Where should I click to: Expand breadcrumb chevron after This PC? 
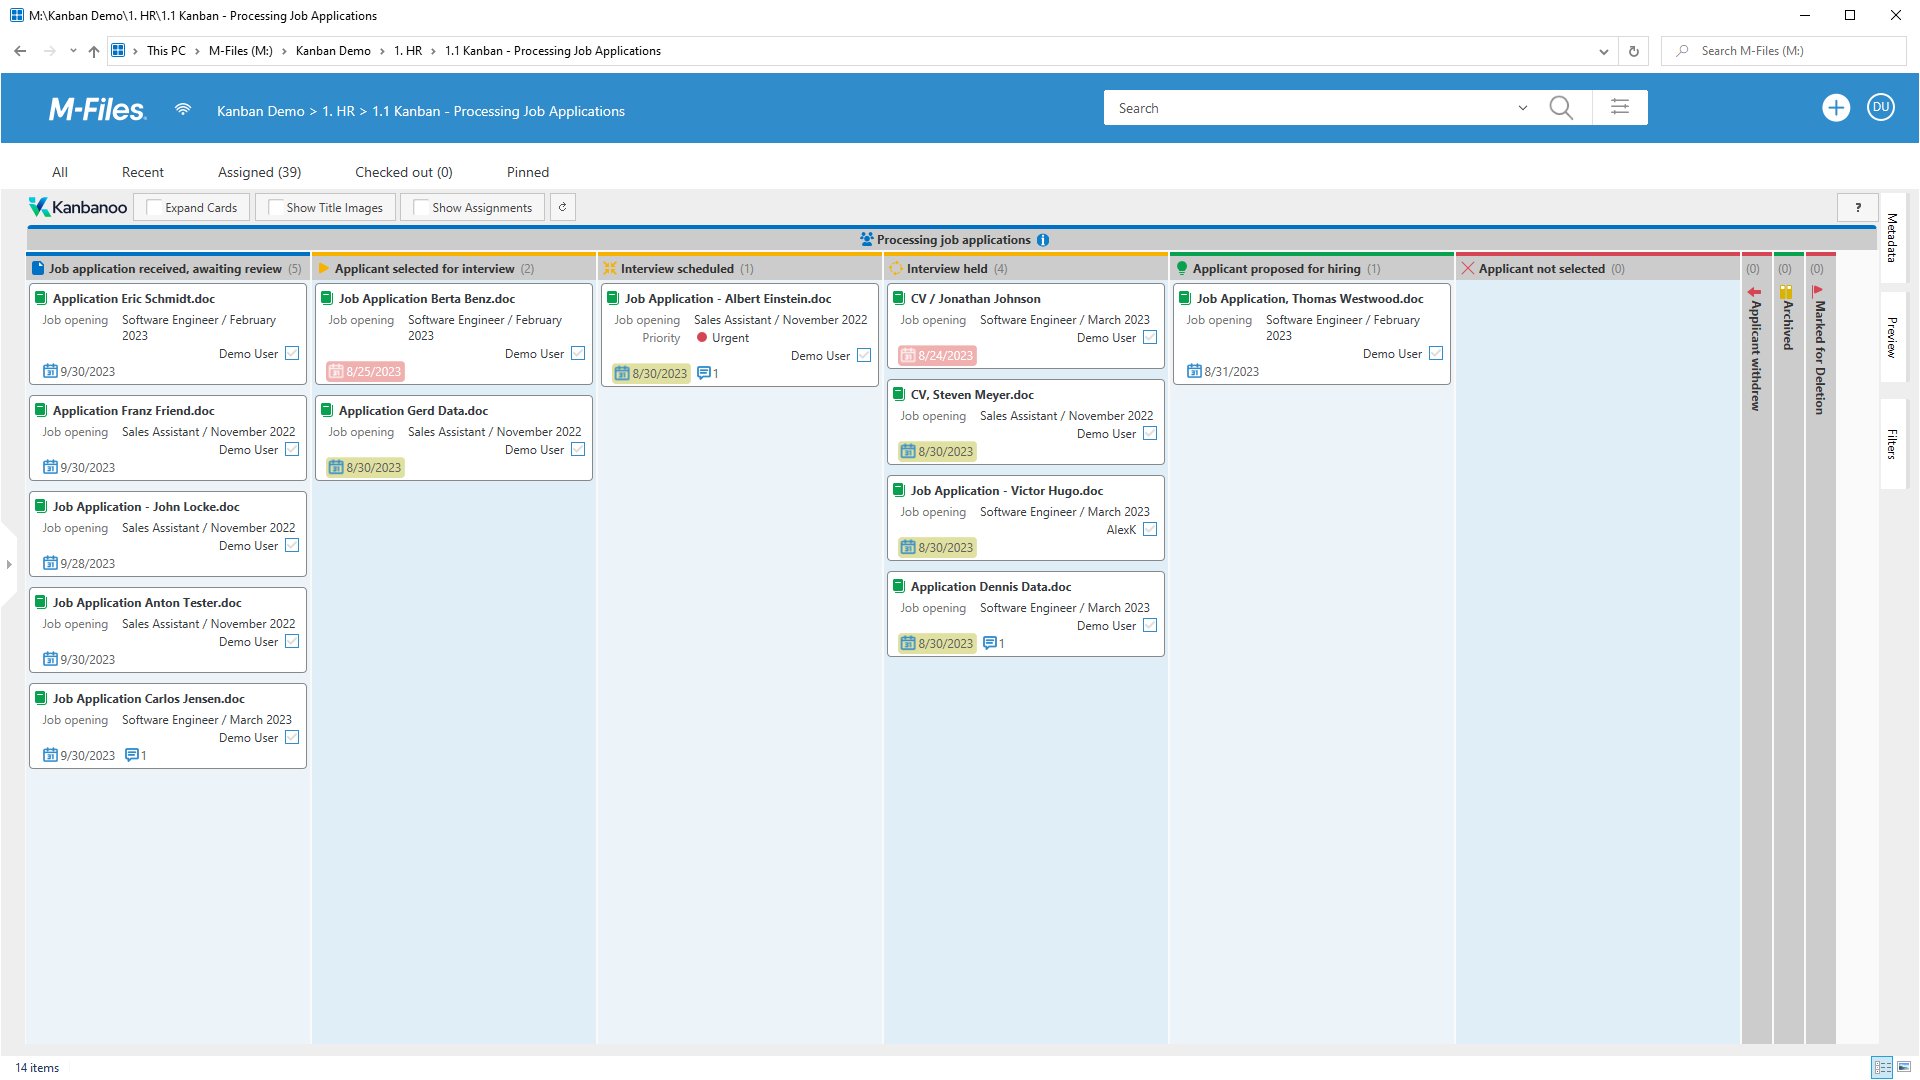[197, 51]
